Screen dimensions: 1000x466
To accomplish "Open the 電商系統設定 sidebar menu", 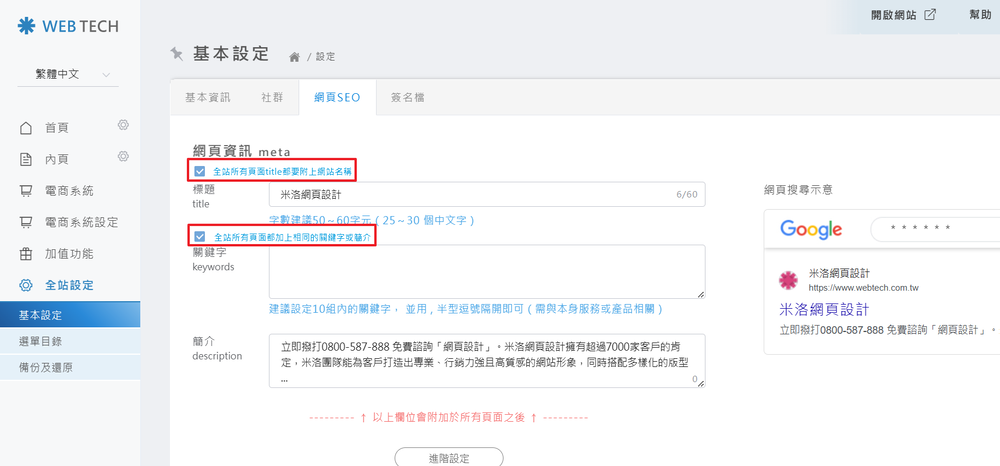I will [81, 222].
